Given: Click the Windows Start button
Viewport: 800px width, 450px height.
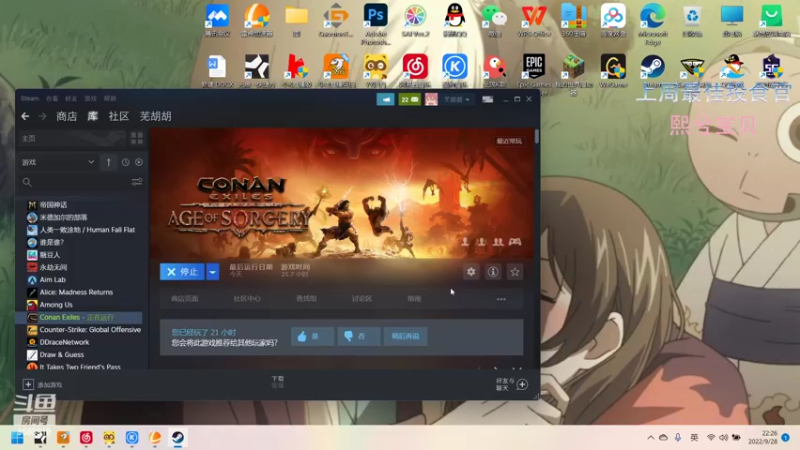Looking at the screenshot, I should tap(17, 438).
